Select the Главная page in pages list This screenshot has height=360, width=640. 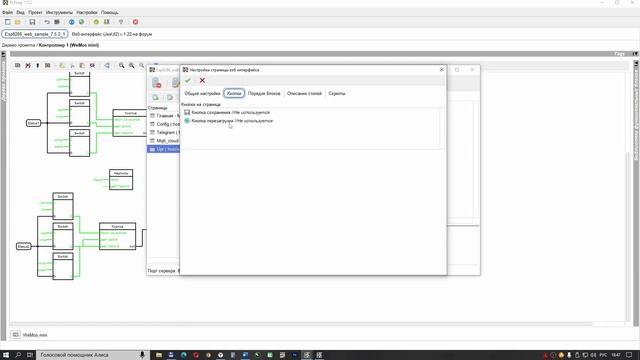(164, 116)
